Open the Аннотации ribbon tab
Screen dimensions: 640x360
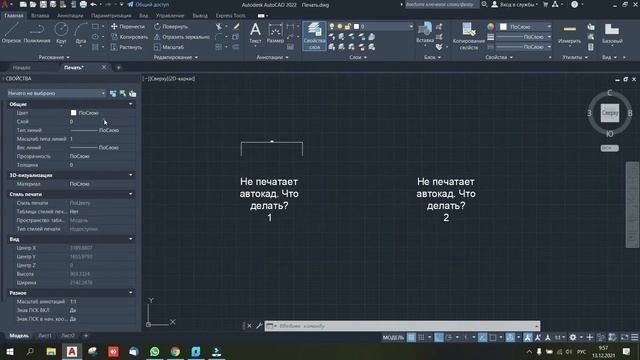click(x=70, y=16)
